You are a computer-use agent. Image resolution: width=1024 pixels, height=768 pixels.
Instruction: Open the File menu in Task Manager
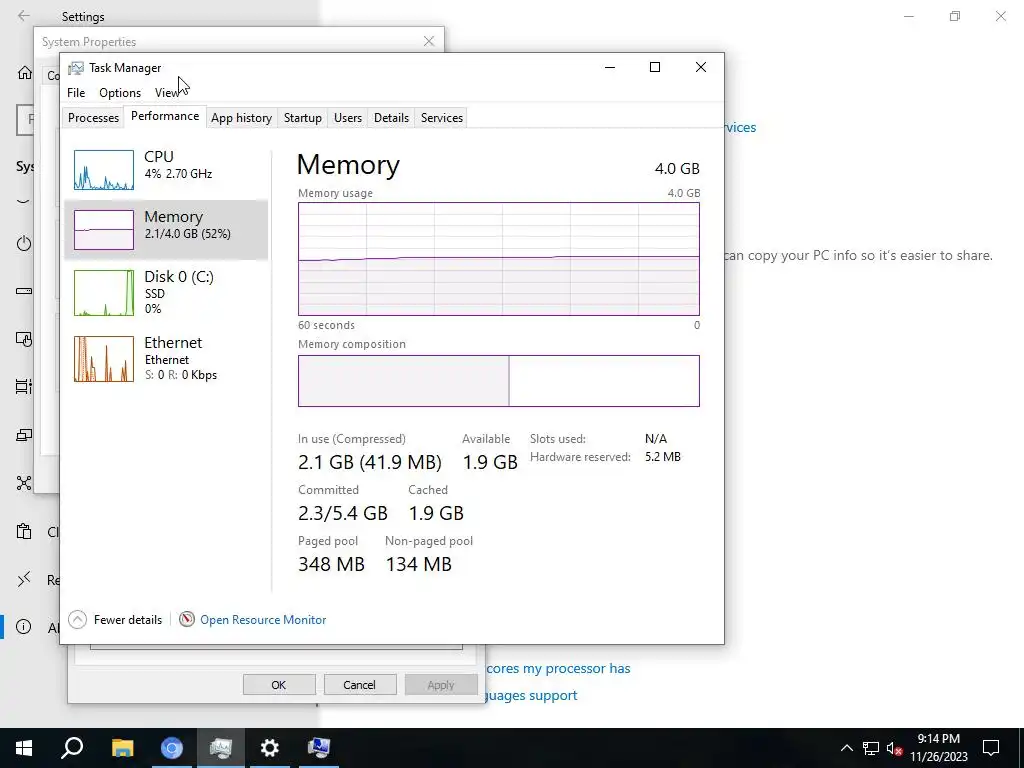(76, 93)
